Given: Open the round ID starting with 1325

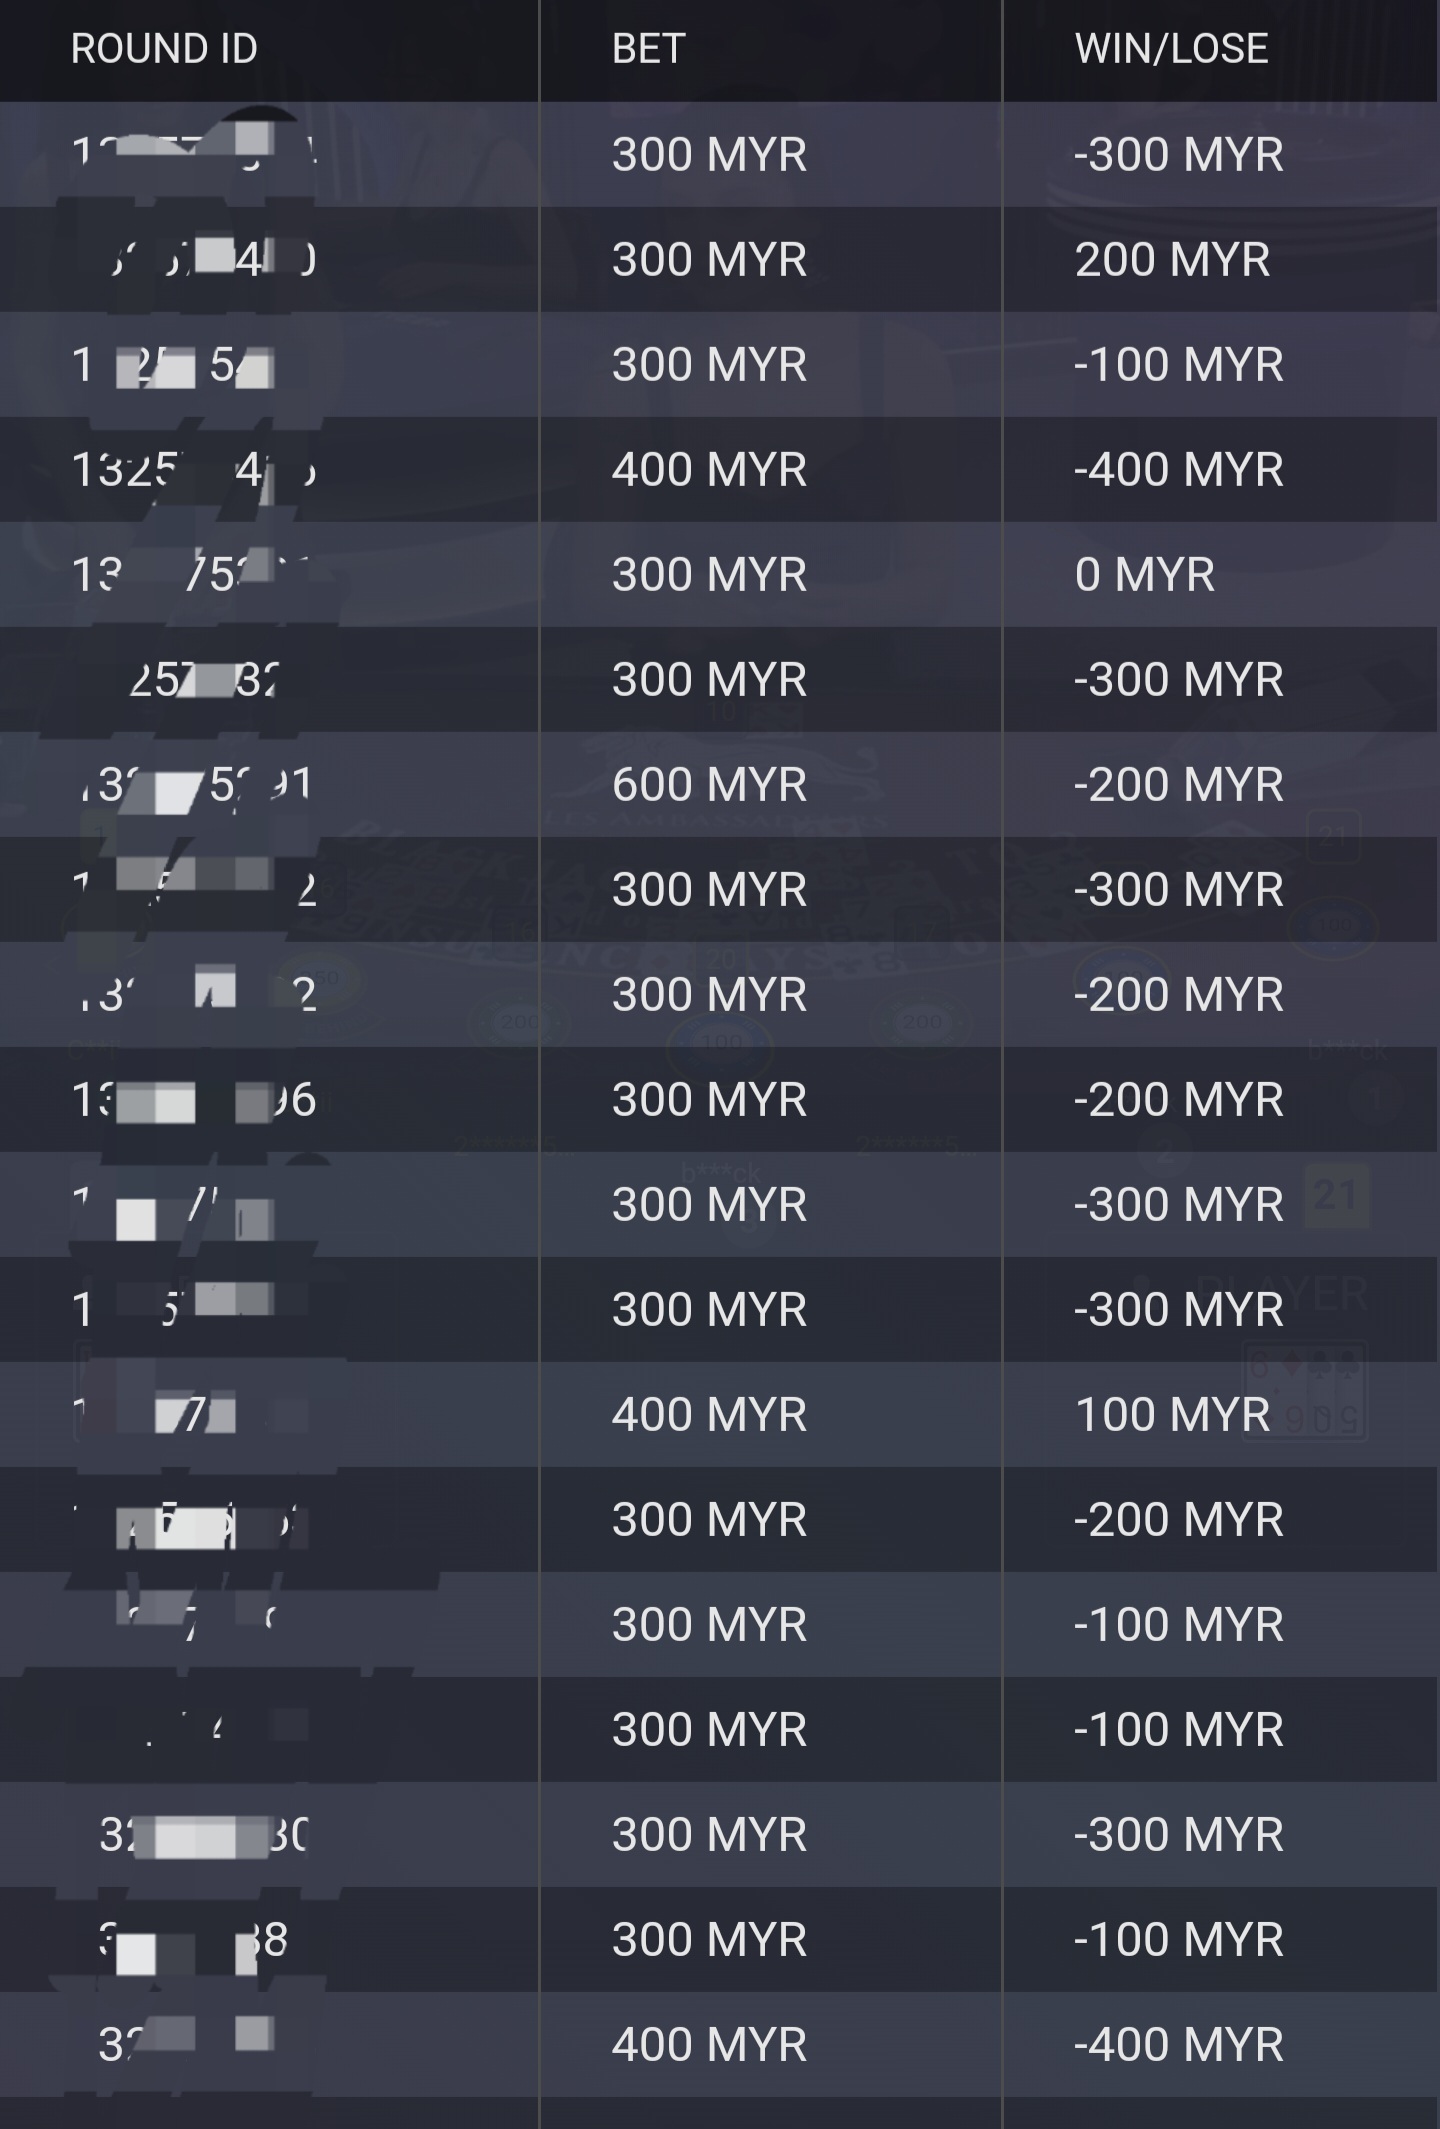Looking at the screenshot, I should point(194,469).
